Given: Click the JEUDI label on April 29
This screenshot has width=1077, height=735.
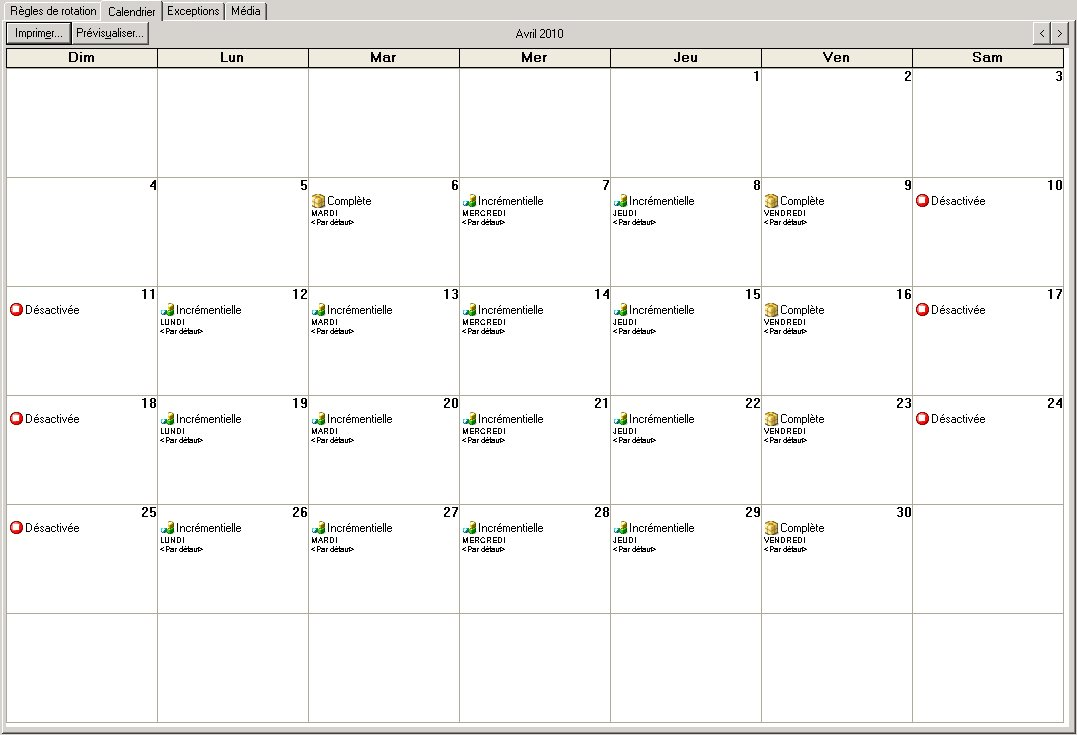Looking at the screenshot, I should [x=625, y=540].
